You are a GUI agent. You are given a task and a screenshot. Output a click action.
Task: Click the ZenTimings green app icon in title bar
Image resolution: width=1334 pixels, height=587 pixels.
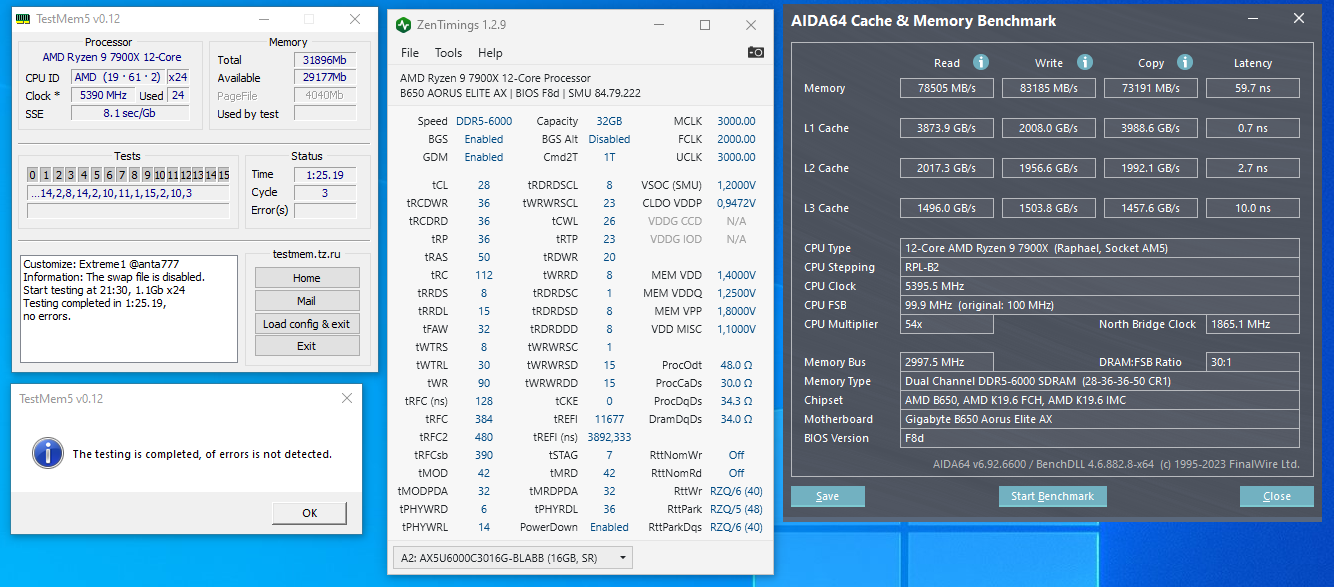tap(403, 24)
